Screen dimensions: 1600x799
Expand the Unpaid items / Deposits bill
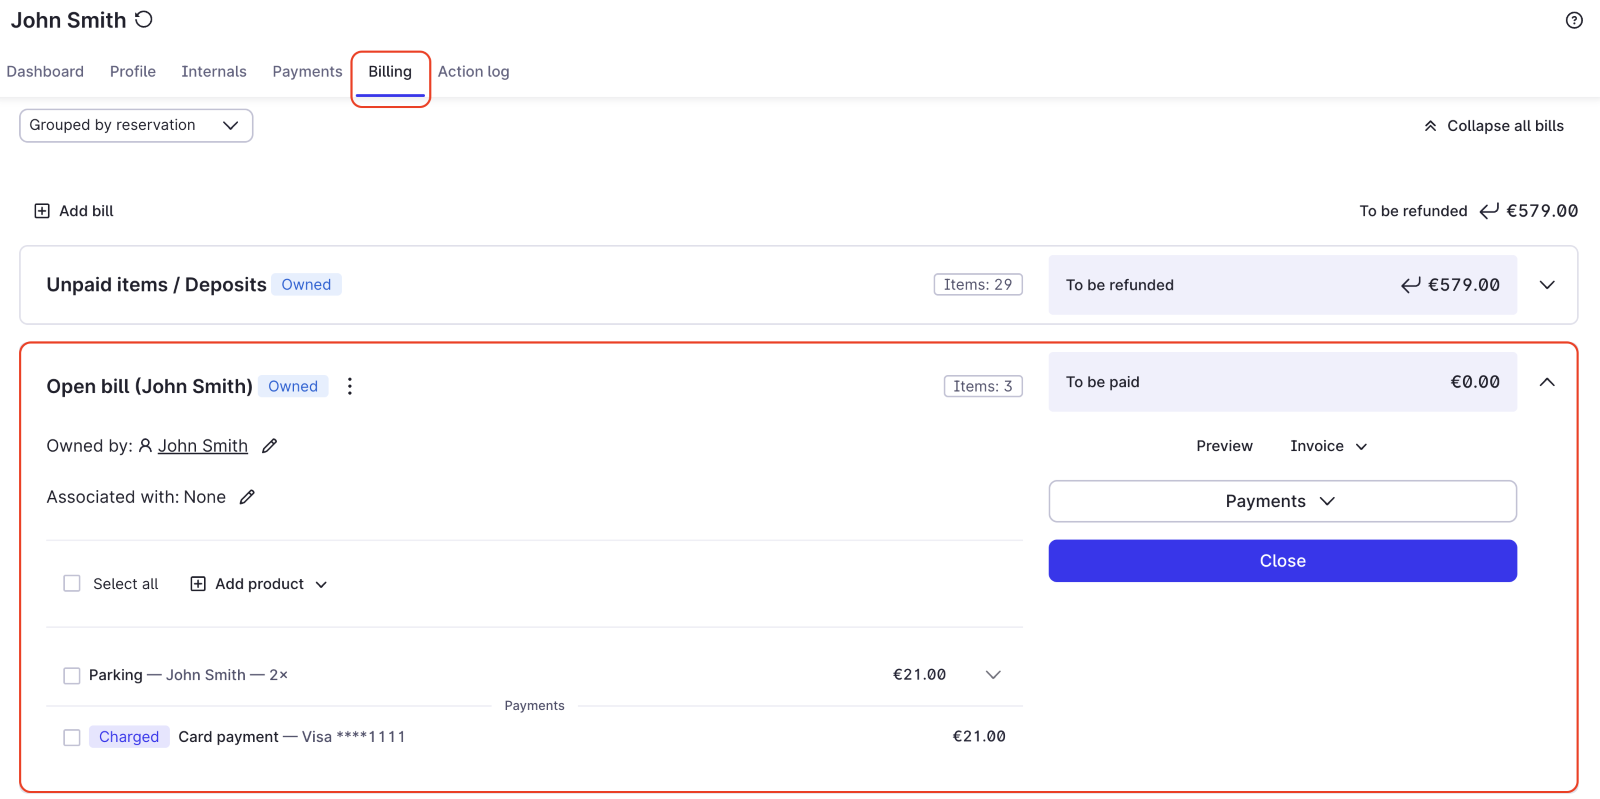click(1546, 285)
